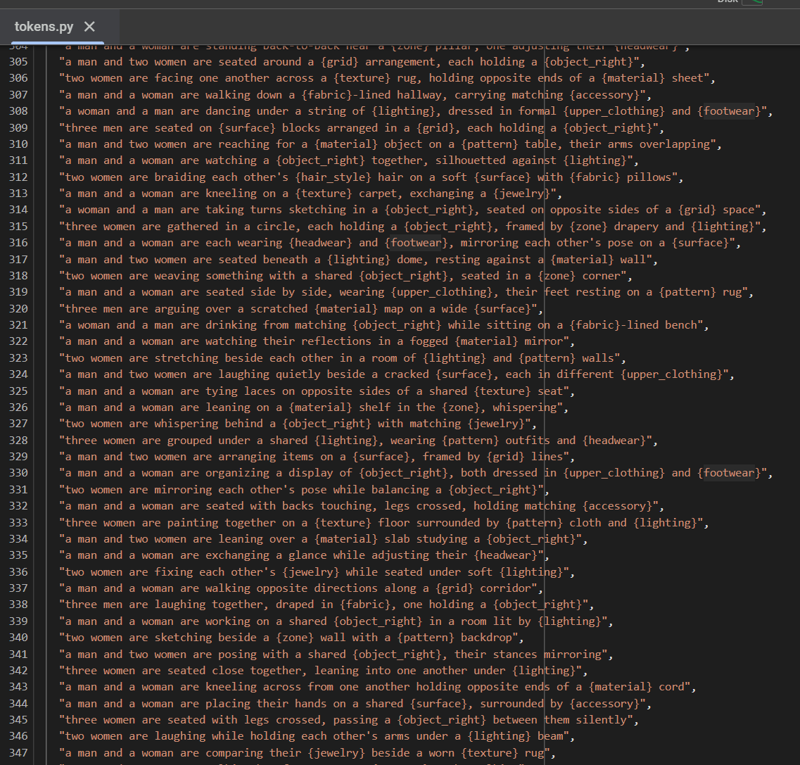Click line number 331 in the gutter
This screenshot has height=765, width=800.
tap(18, 489)
